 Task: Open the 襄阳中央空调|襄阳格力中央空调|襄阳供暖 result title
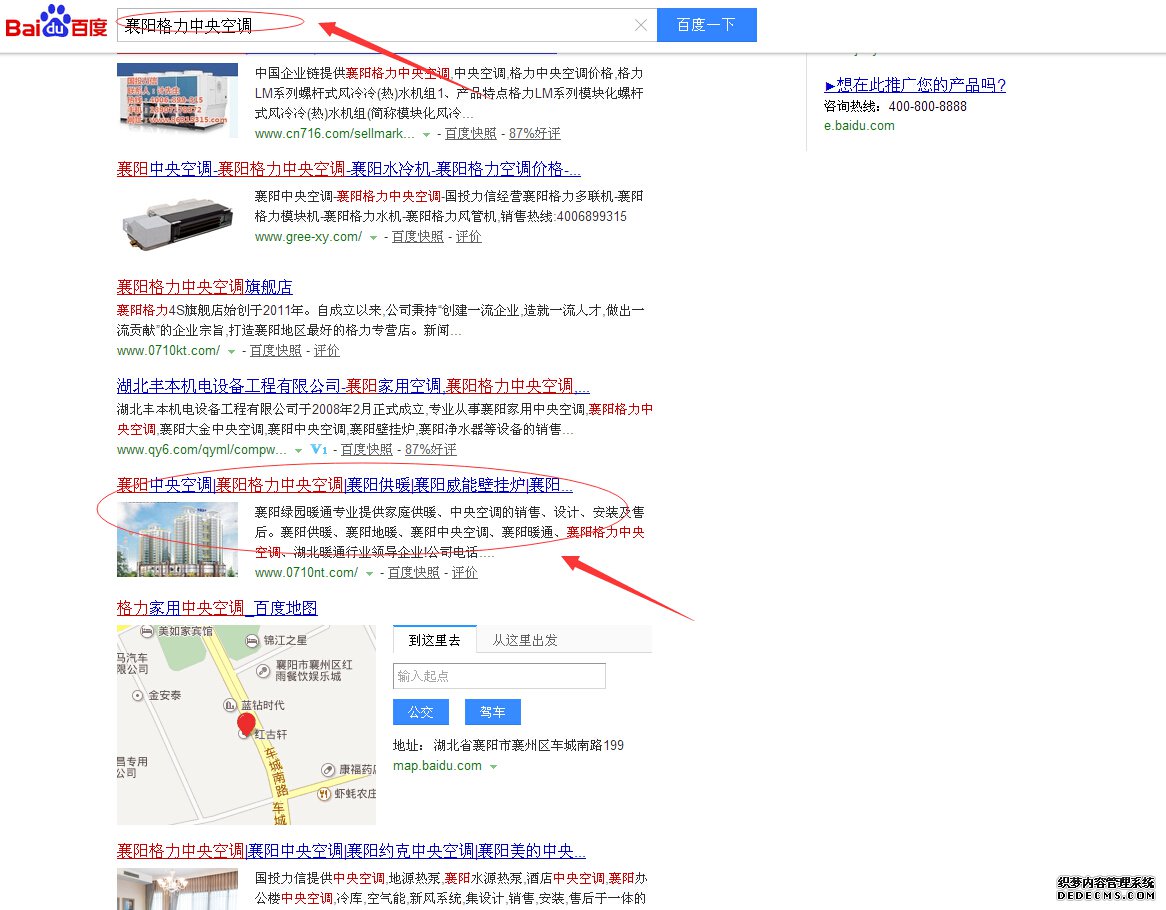pyautogui.click(x=345, y=485)
